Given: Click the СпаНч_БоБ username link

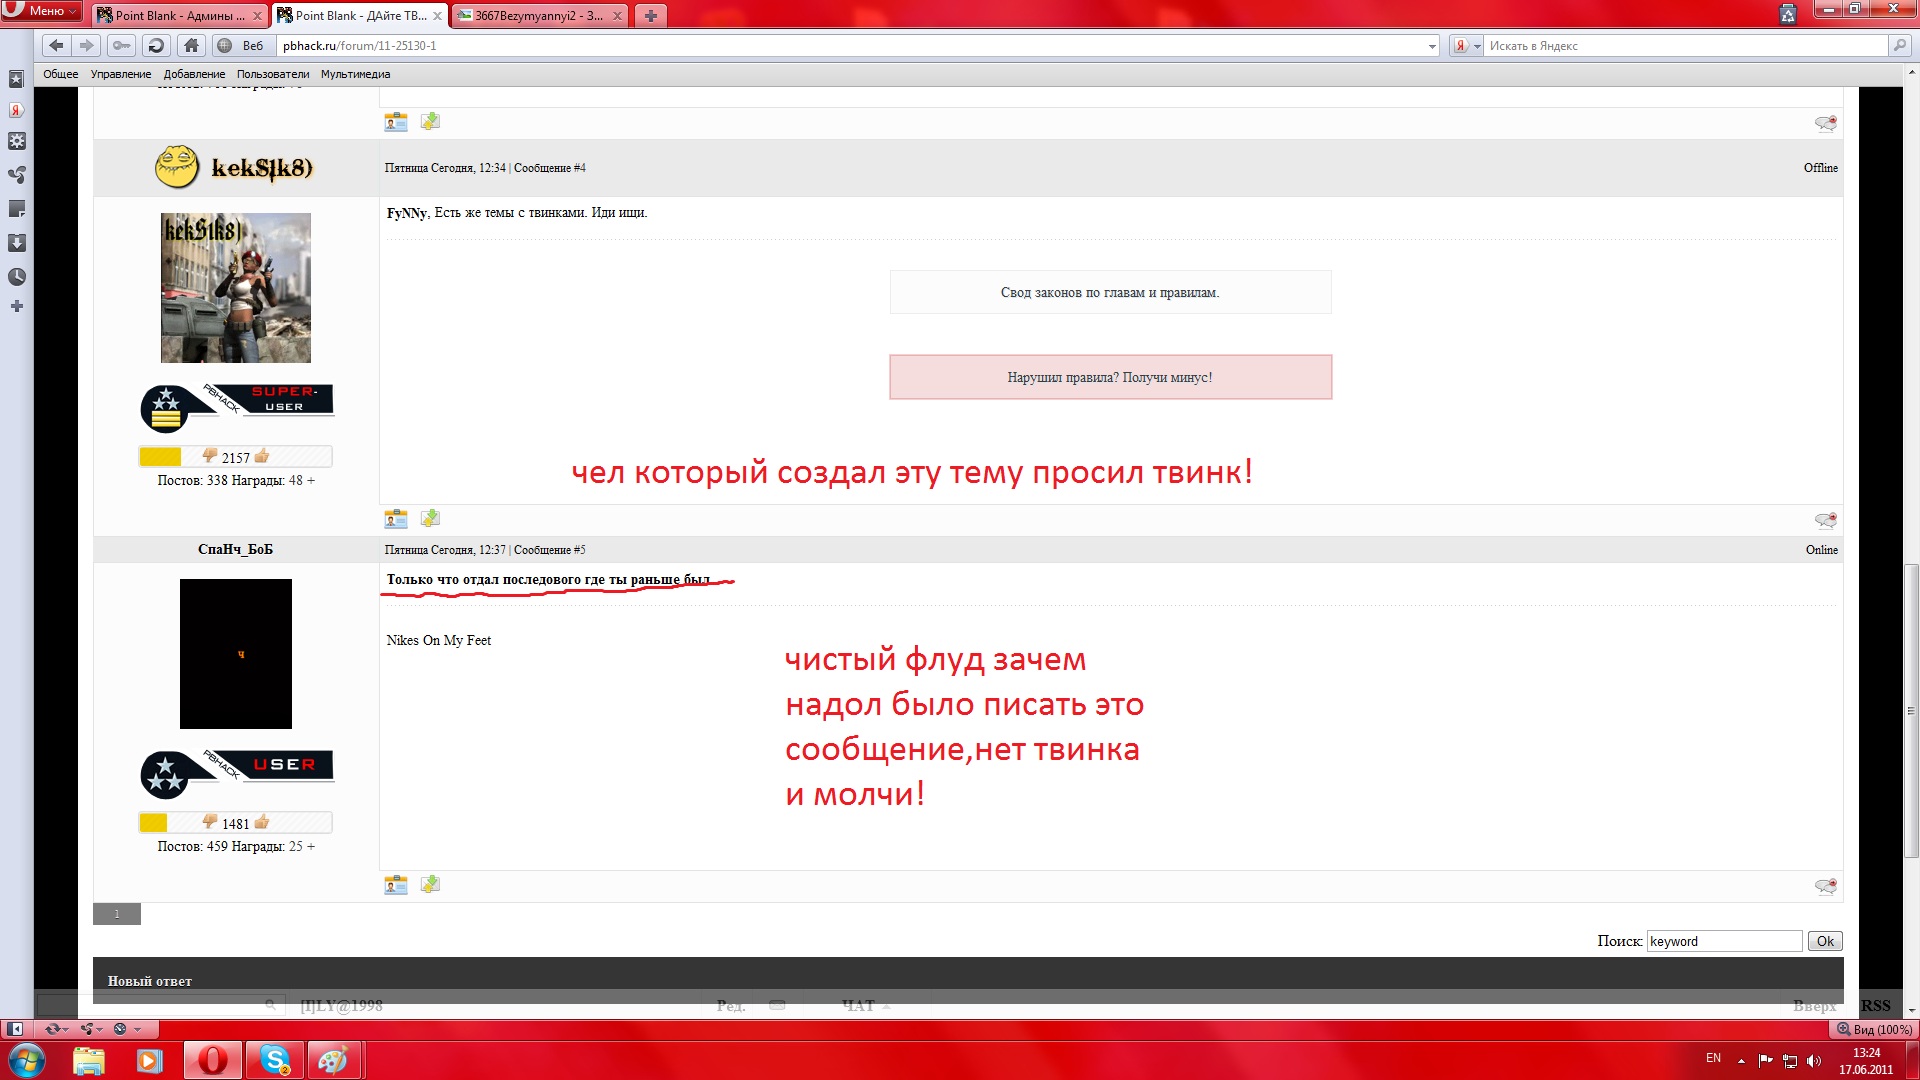Looking at the screenshot, I should (x=235, y=549).
